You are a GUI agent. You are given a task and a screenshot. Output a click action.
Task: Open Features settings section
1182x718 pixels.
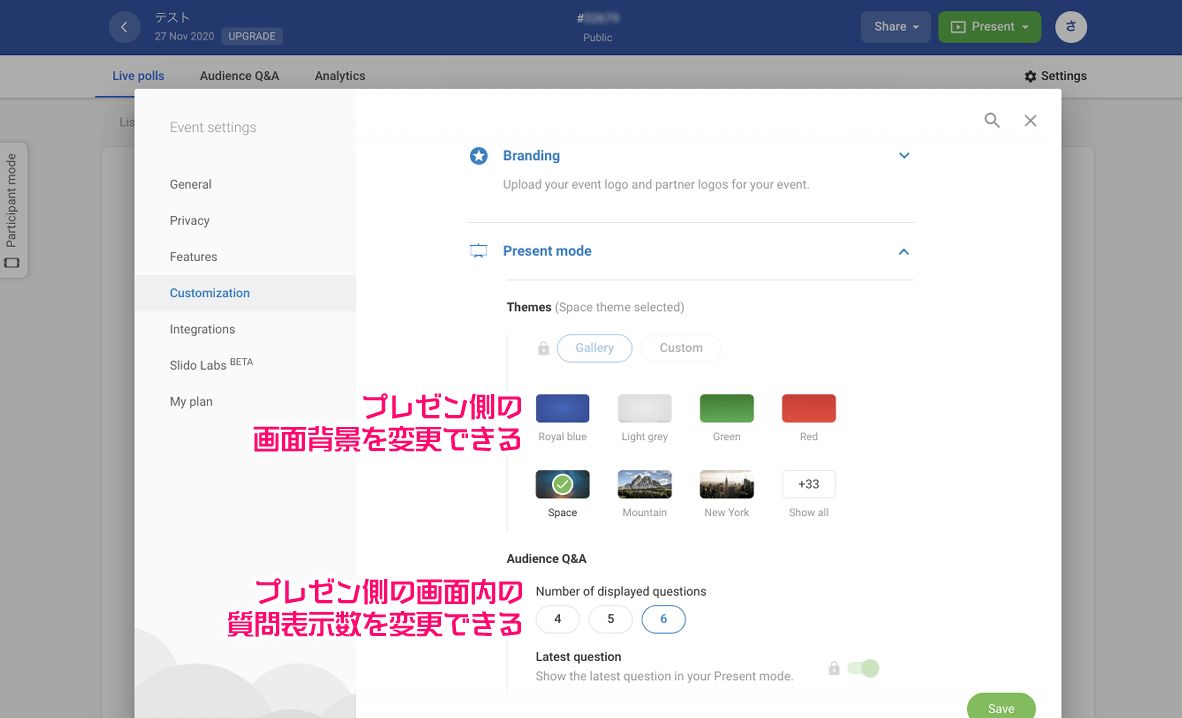pos(246,257)
